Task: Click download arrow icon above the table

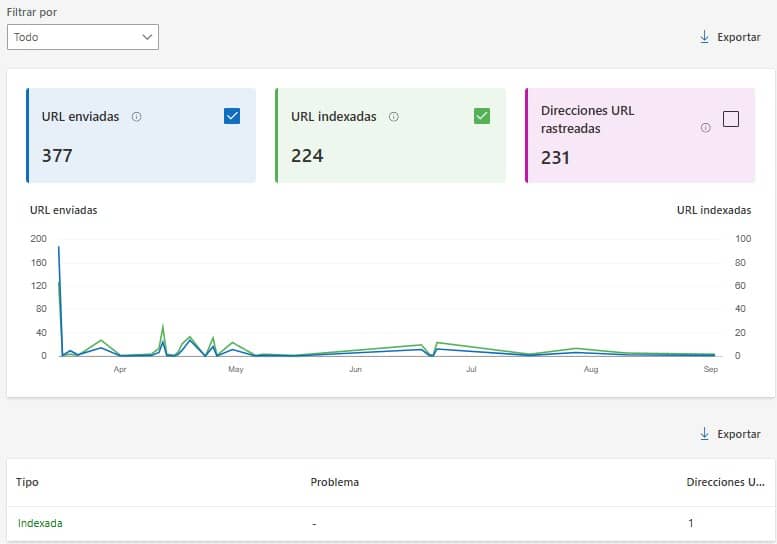Action: tap(705, 434)
